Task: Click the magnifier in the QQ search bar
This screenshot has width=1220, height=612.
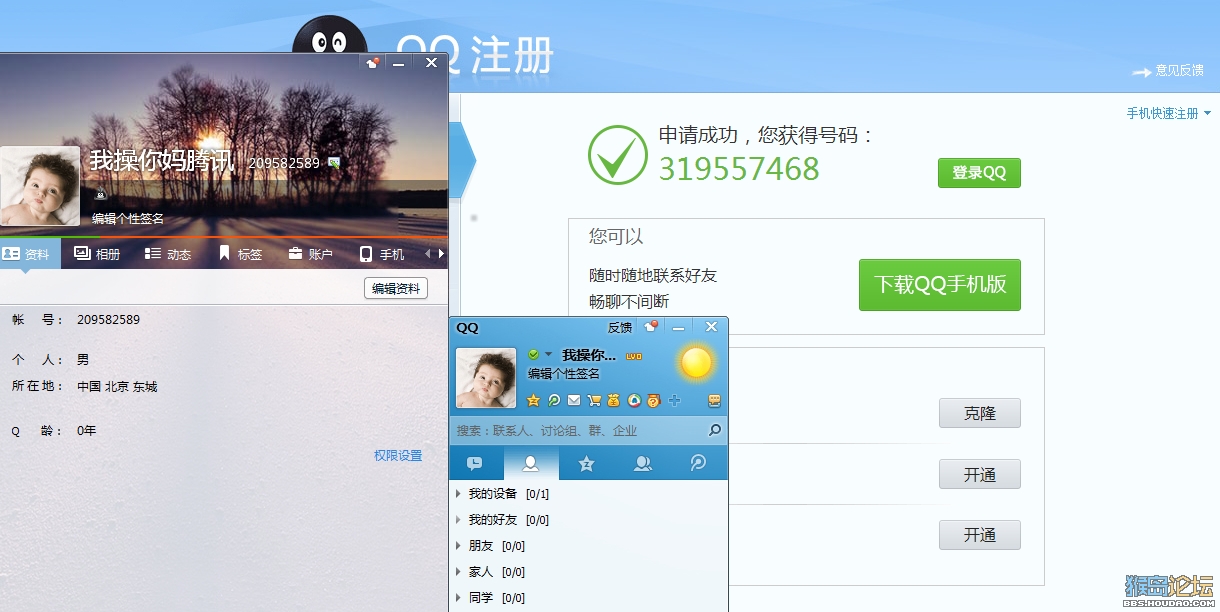Action: [x=714, y=430]
